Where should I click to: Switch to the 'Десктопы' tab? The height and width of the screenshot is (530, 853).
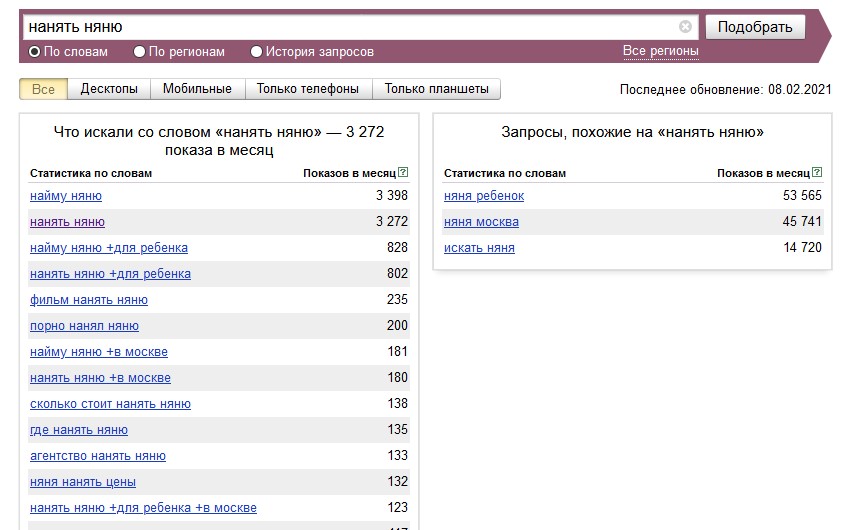click(x=109, y=89)
